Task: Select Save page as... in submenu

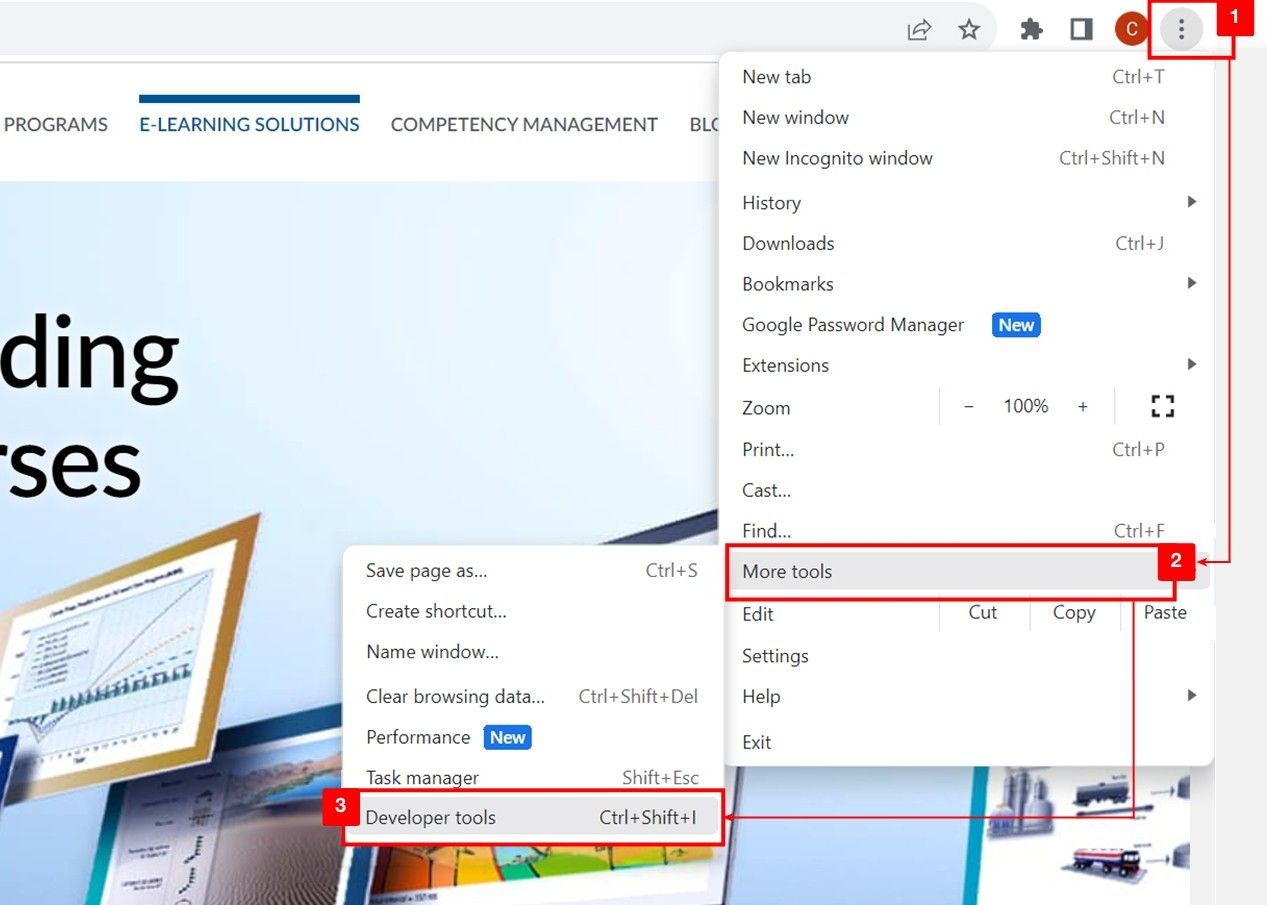Action: click(532, 571)
